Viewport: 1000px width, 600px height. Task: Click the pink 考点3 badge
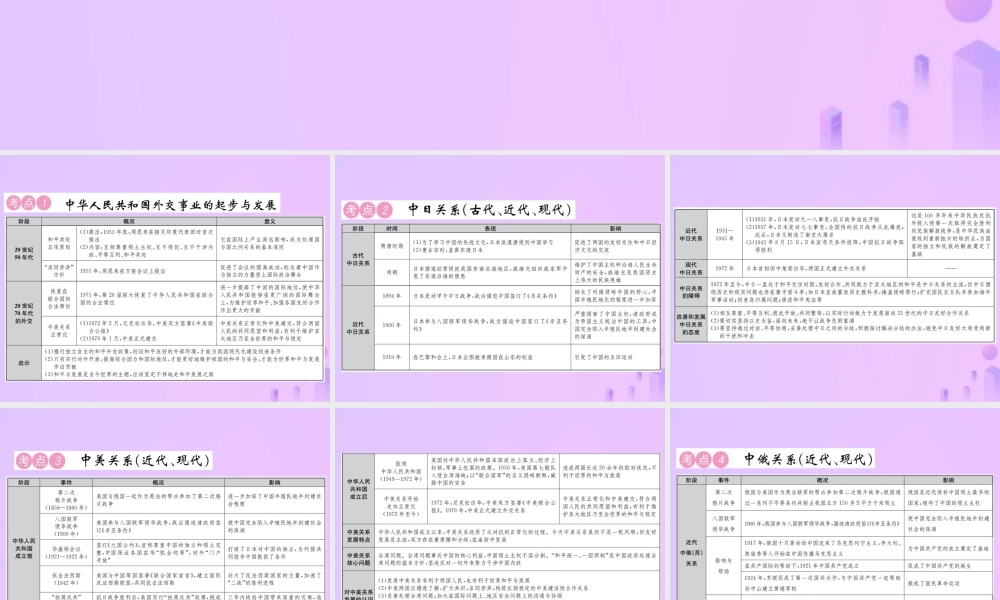pos(41,460)
